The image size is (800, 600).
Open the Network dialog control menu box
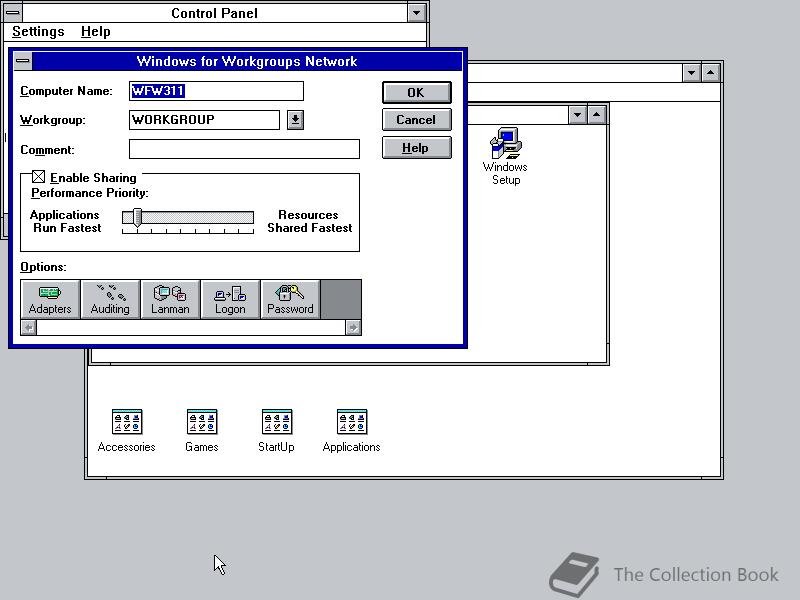pos(22,61)
